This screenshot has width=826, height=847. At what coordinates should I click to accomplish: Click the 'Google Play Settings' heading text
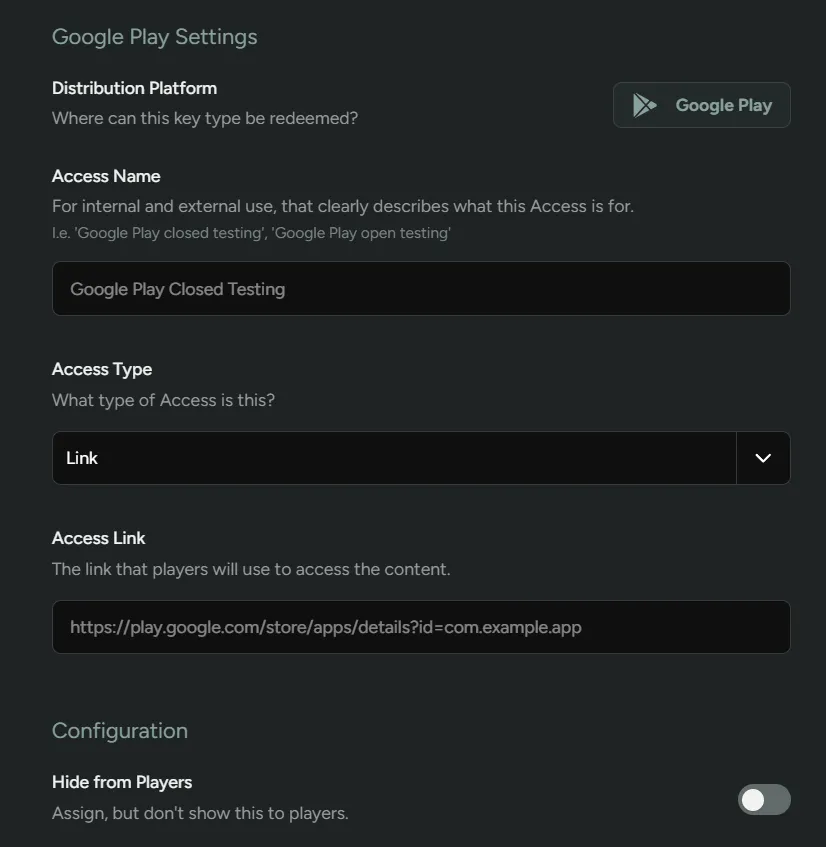click(x=155, y=37)
